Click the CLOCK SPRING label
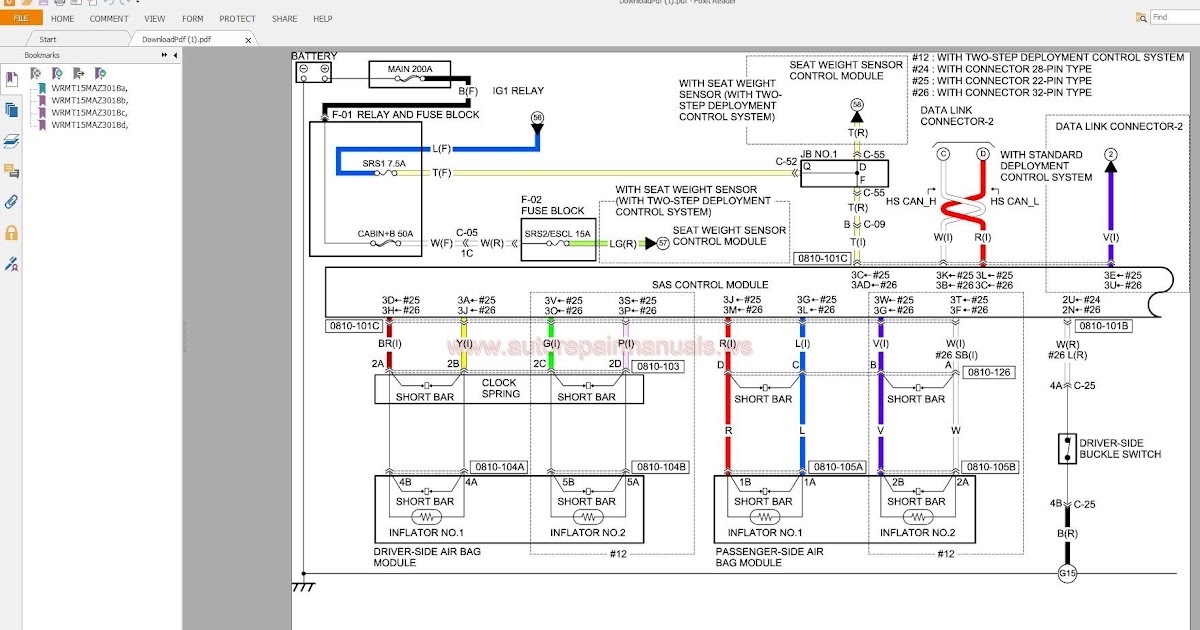The height and width of the screenshot is (630, 1200). [x=500, y=388]
